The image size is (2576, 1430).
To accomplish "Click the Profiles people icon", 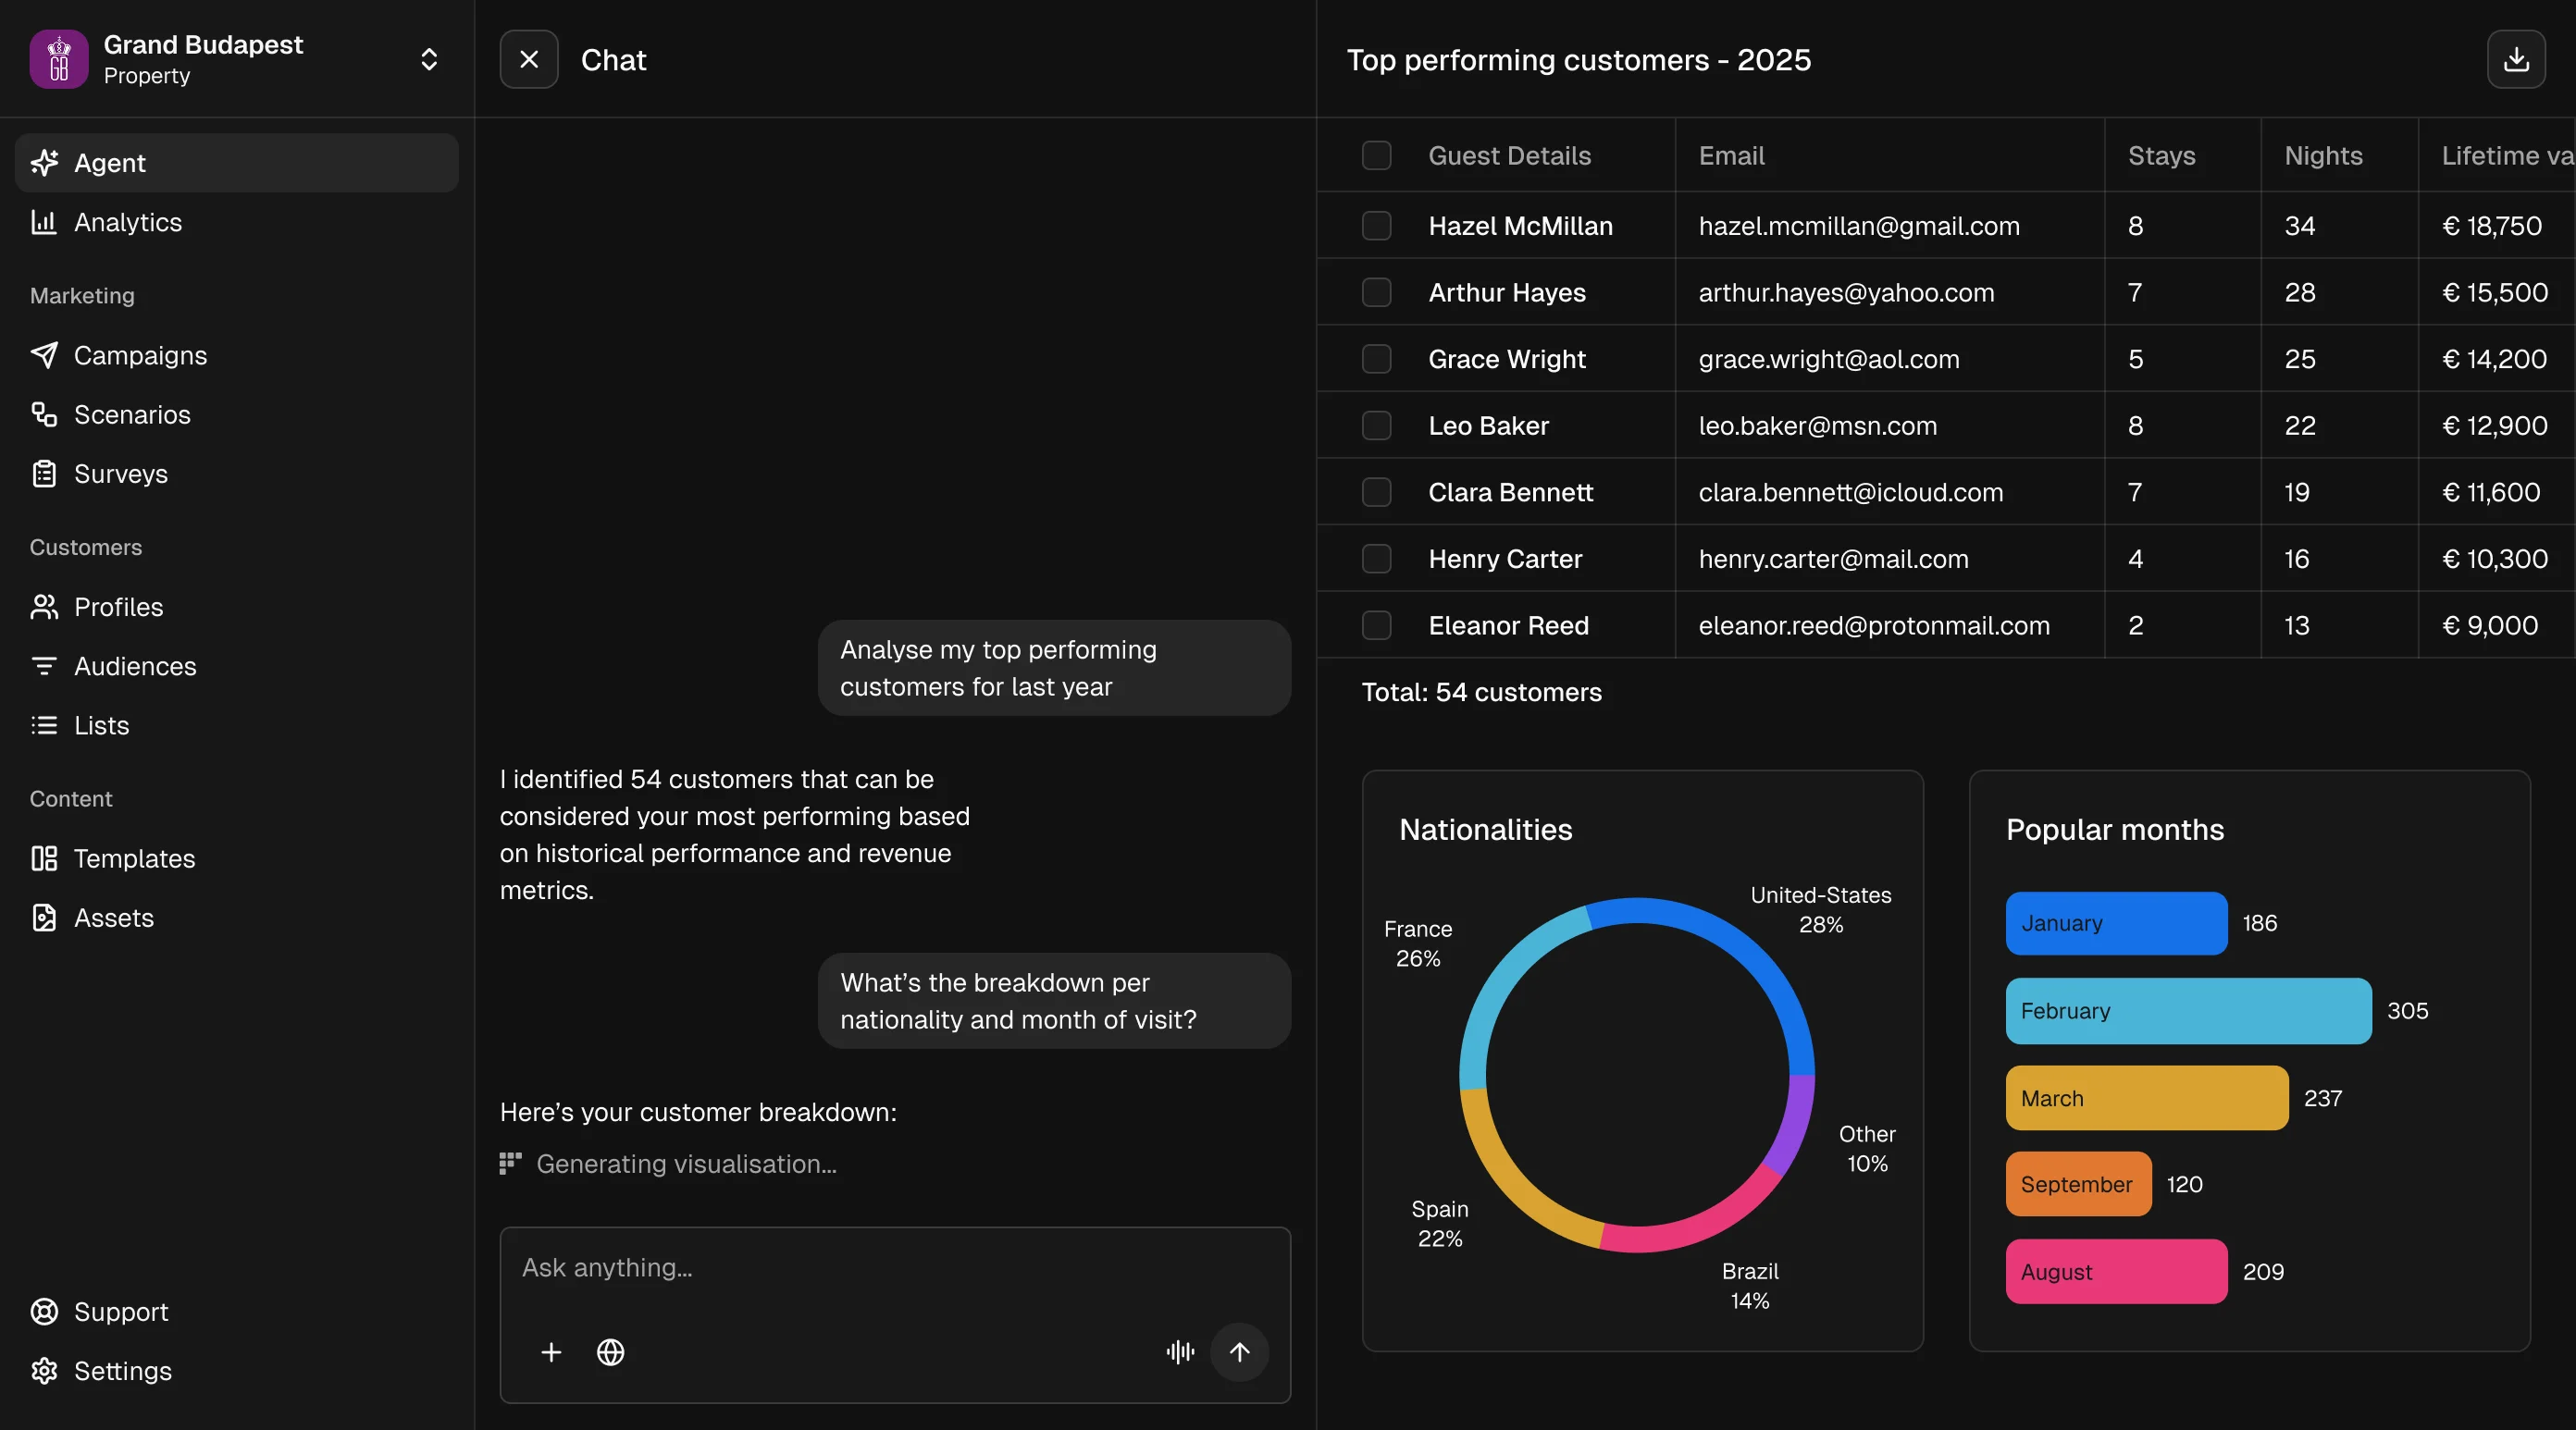I will click(x=44, y=606).
